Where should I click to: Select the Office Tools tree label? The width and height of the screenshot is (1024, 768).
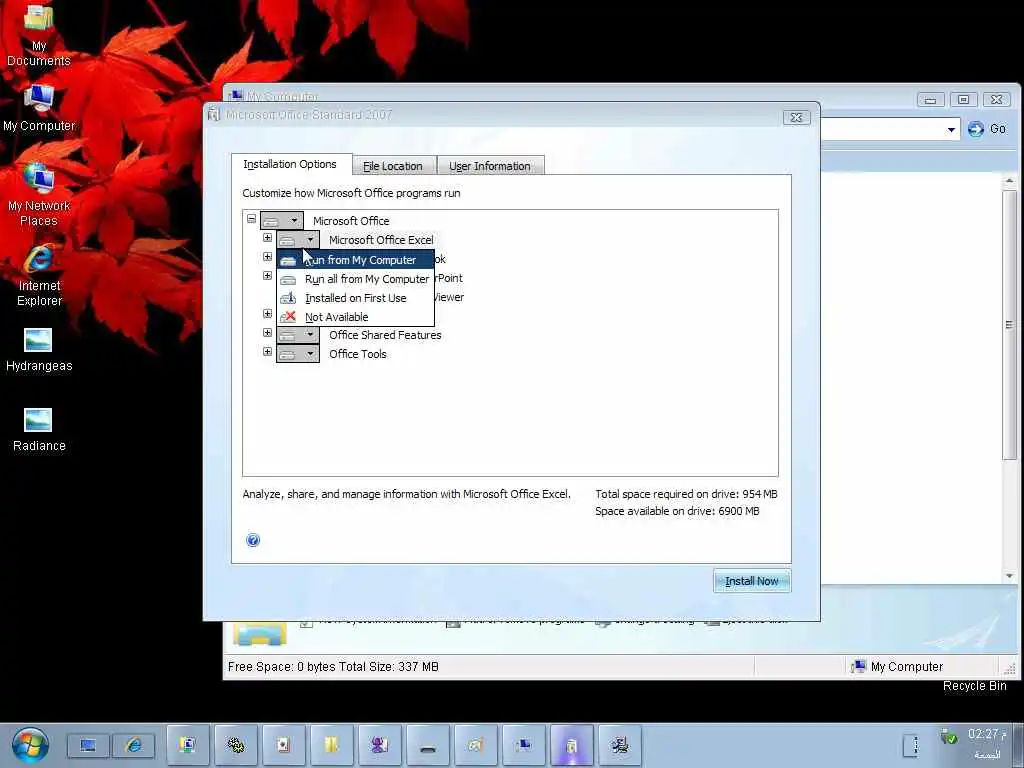coord(358,354)
